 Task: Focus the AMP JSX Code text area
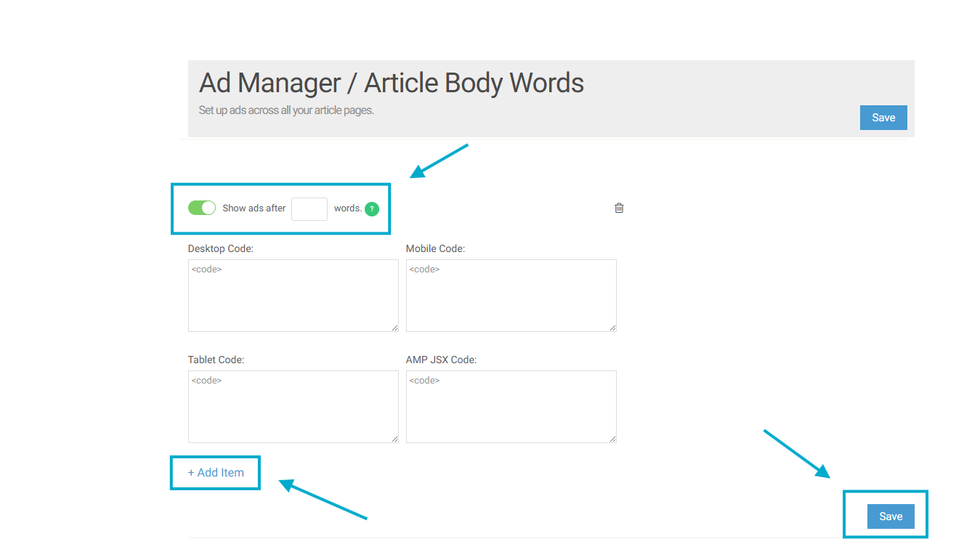click(510, 406)
